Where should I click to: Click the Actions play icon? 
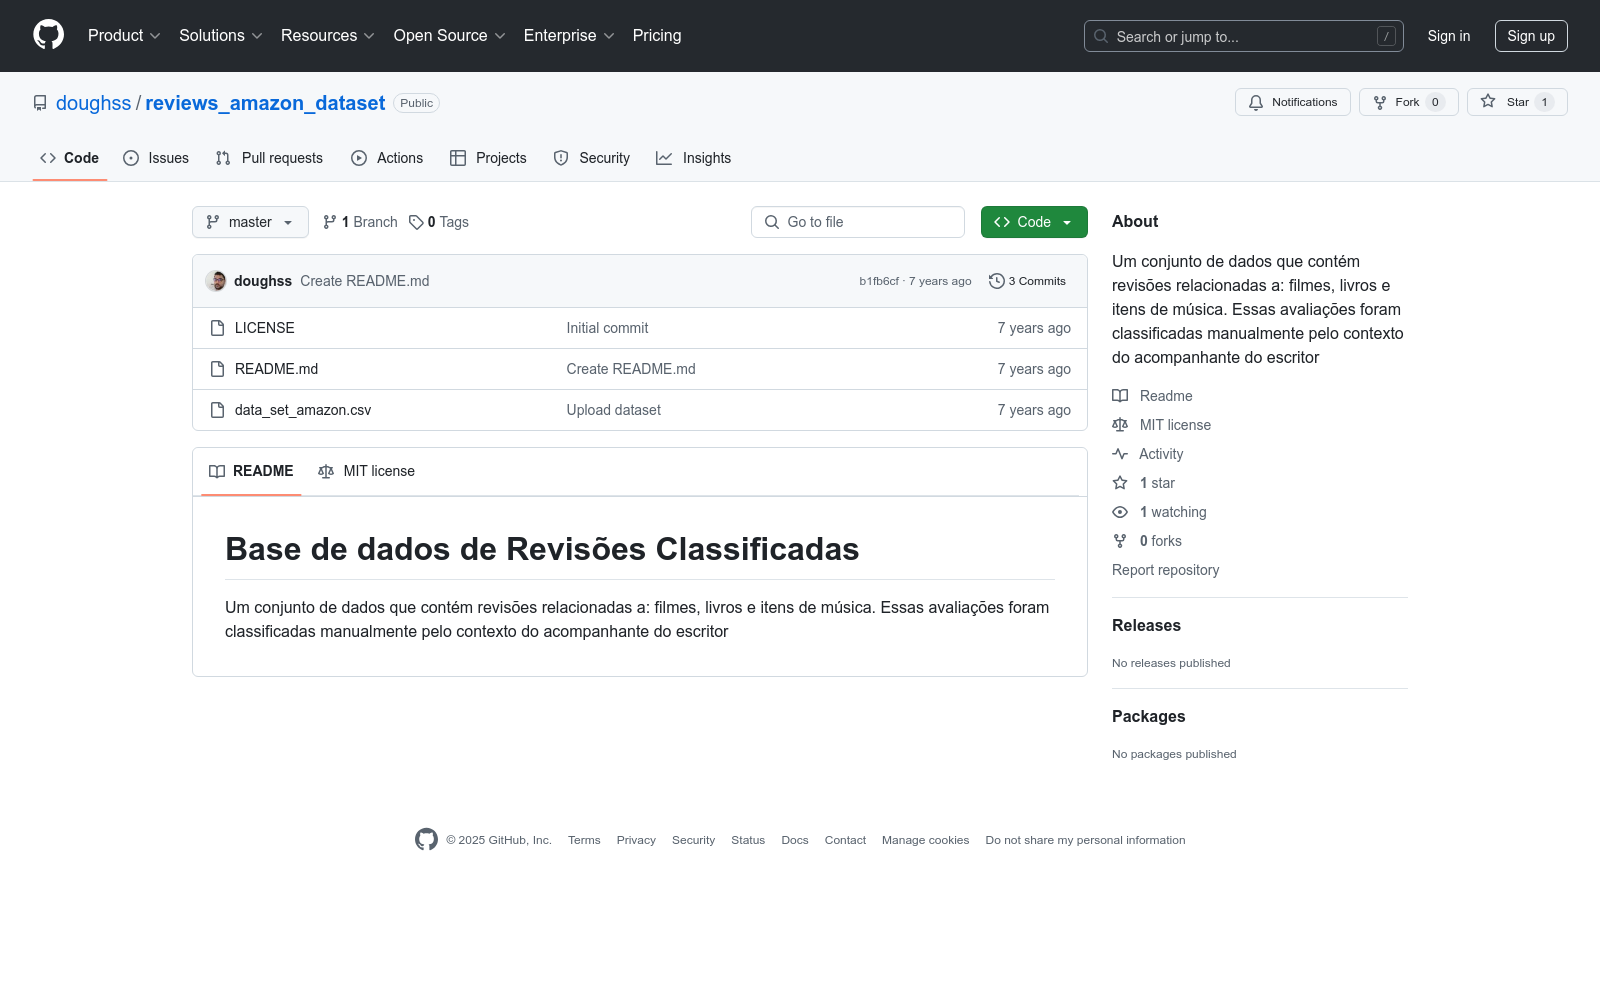tap(359, 158)
